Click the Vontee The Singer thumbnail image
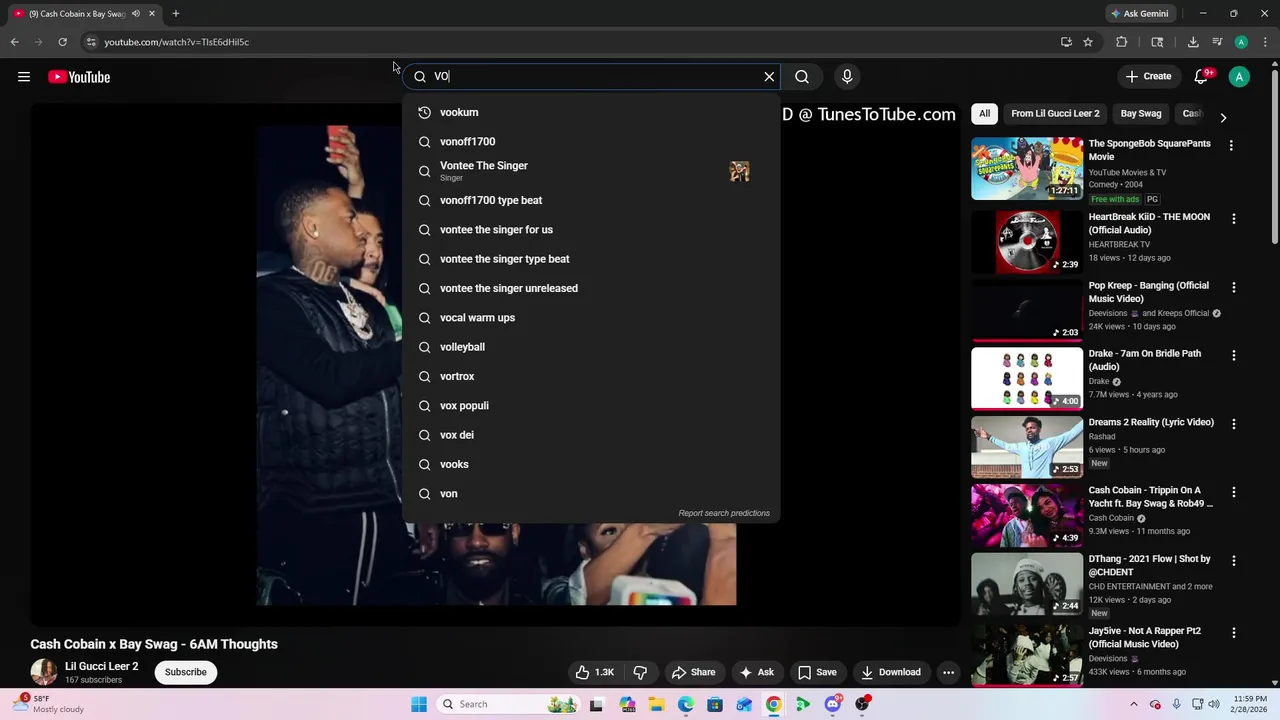This screenshot has width=1280, height=720. (739, 171)
